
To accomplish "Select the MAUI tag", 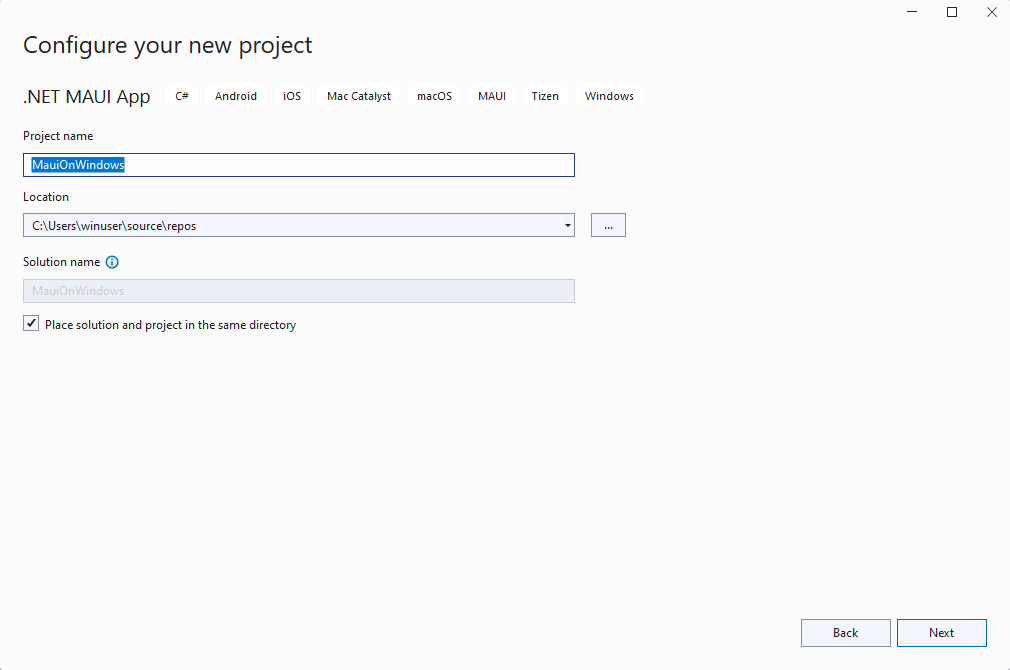I will pyautogui.click(x=492, y=96).
